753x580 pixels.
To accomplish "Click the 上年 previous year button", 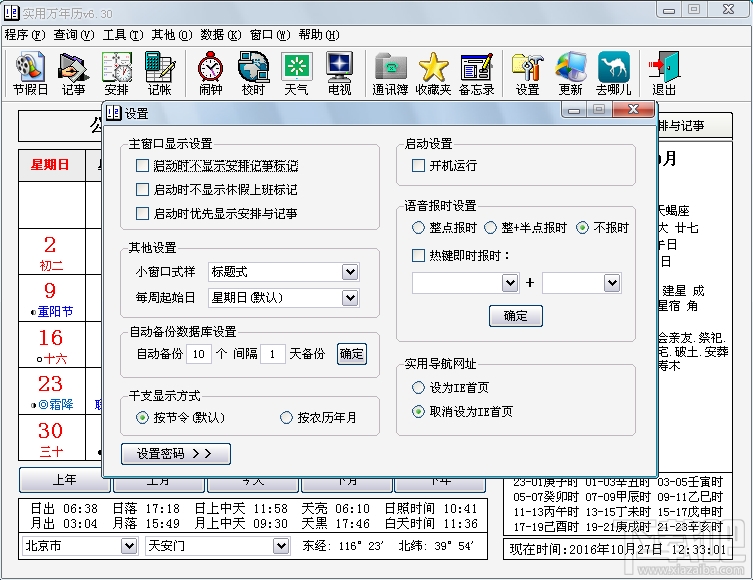I will pos(65,480).
